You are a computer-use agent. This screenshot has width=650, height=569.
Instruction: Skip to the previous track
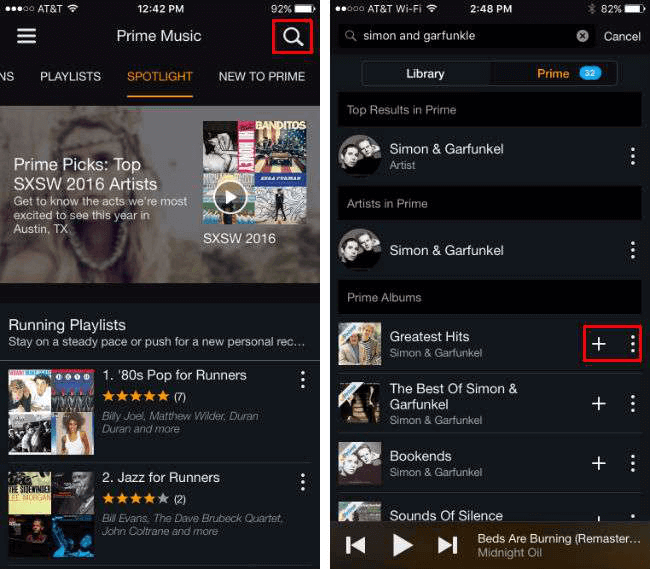[356, 545]
